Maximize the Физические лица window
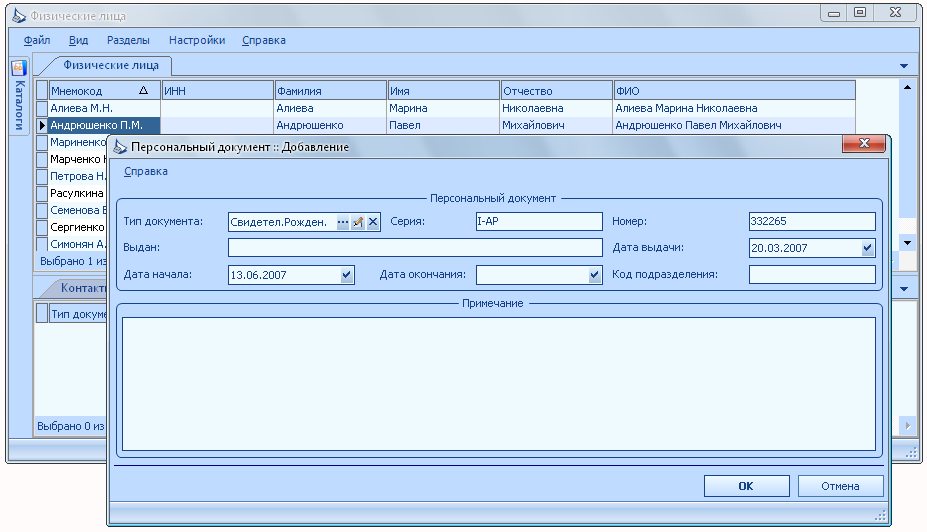Viewport: 927px width, 532px height. point(860,12)
